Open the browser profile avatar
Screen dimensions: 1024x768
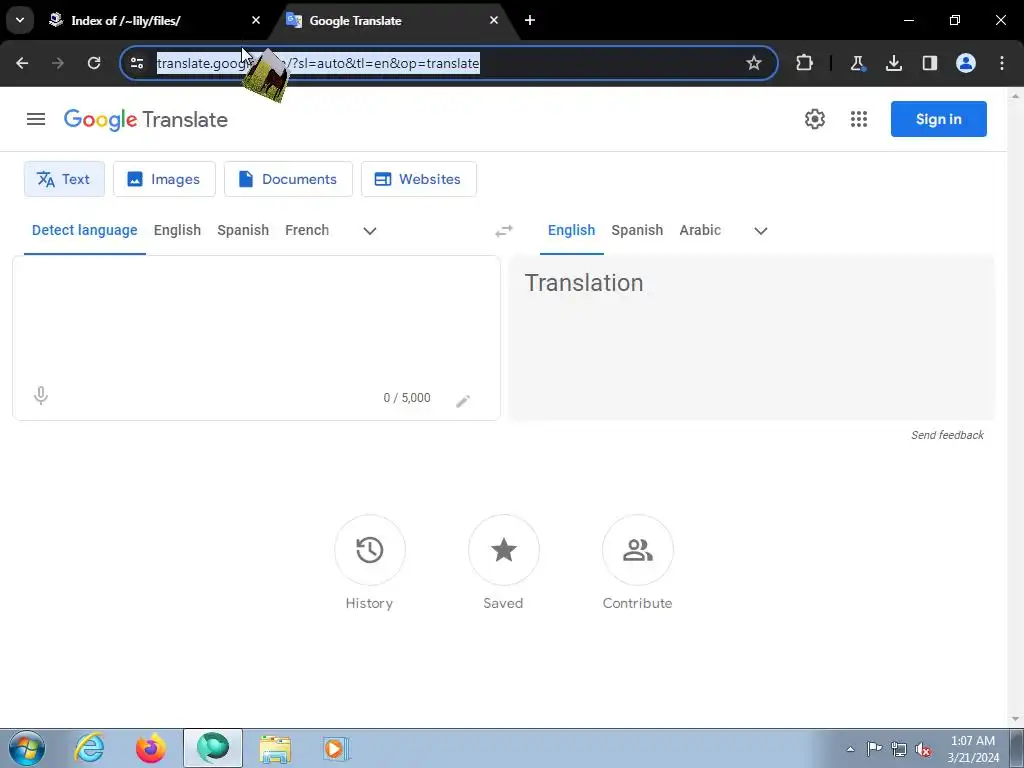[x=965, y=63]
